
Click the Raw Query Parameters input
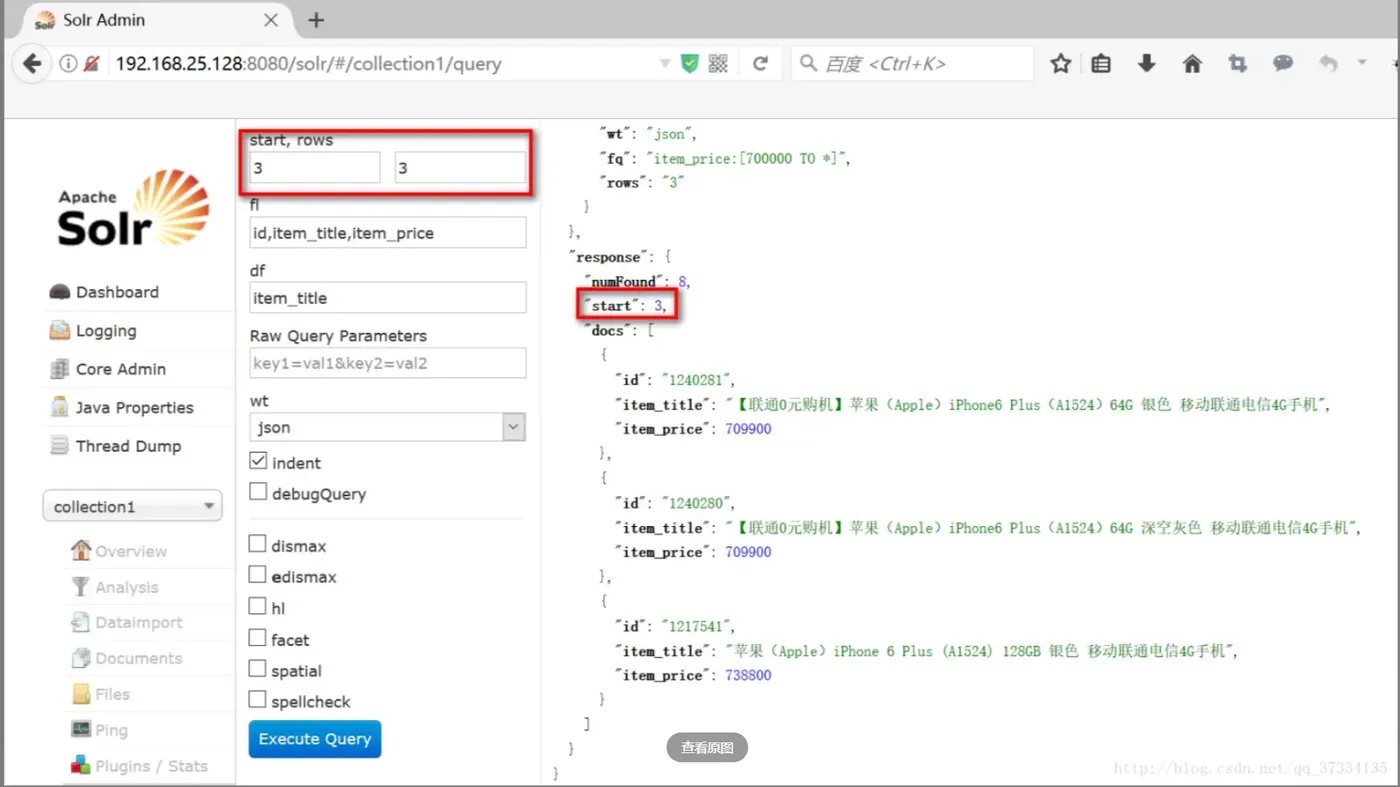[x=388, y=363]
